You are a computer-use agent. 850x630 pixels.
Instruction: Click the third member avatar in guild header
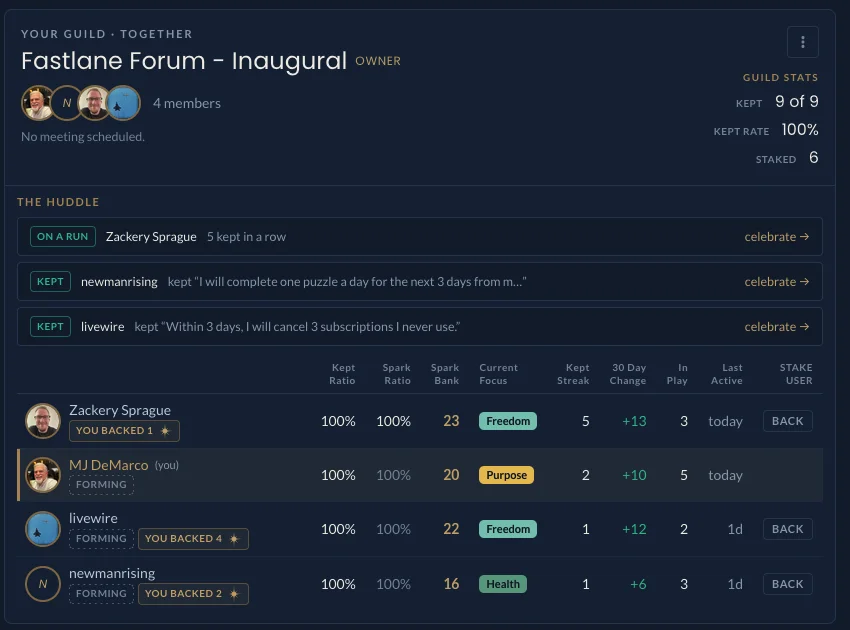pyautogui.click(x=95, y=102)
